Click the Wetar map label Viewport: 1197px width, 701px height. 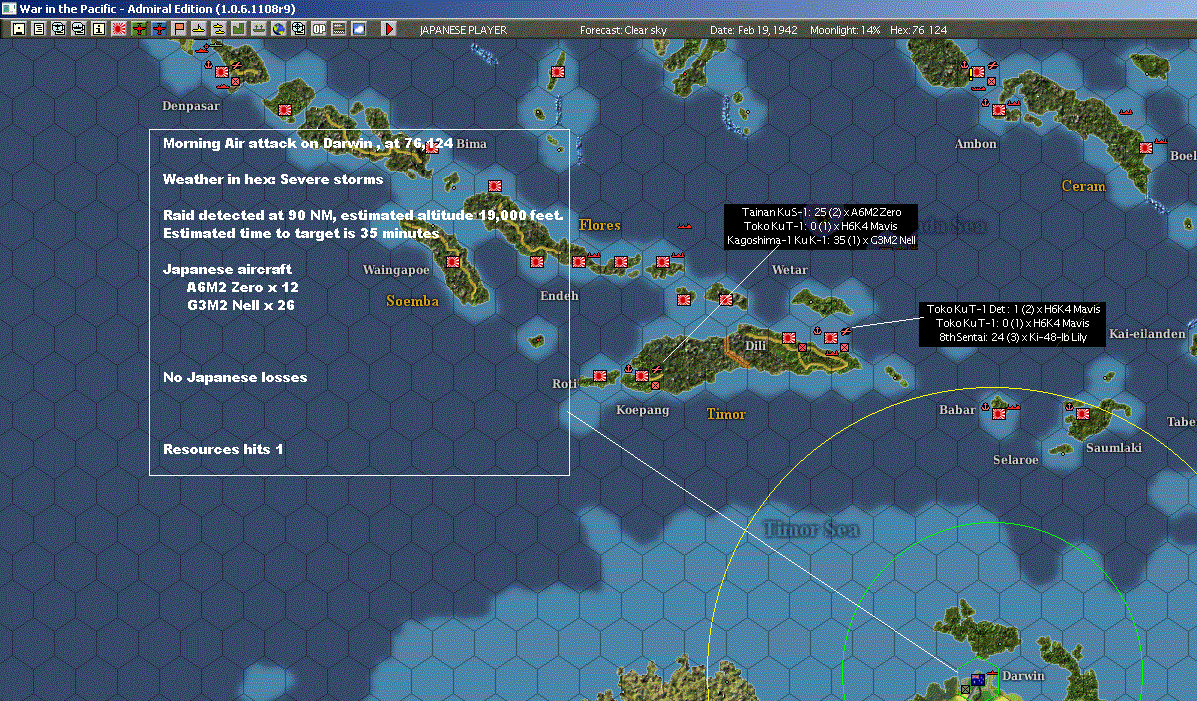pyautogui.click(x=789, y=270)
